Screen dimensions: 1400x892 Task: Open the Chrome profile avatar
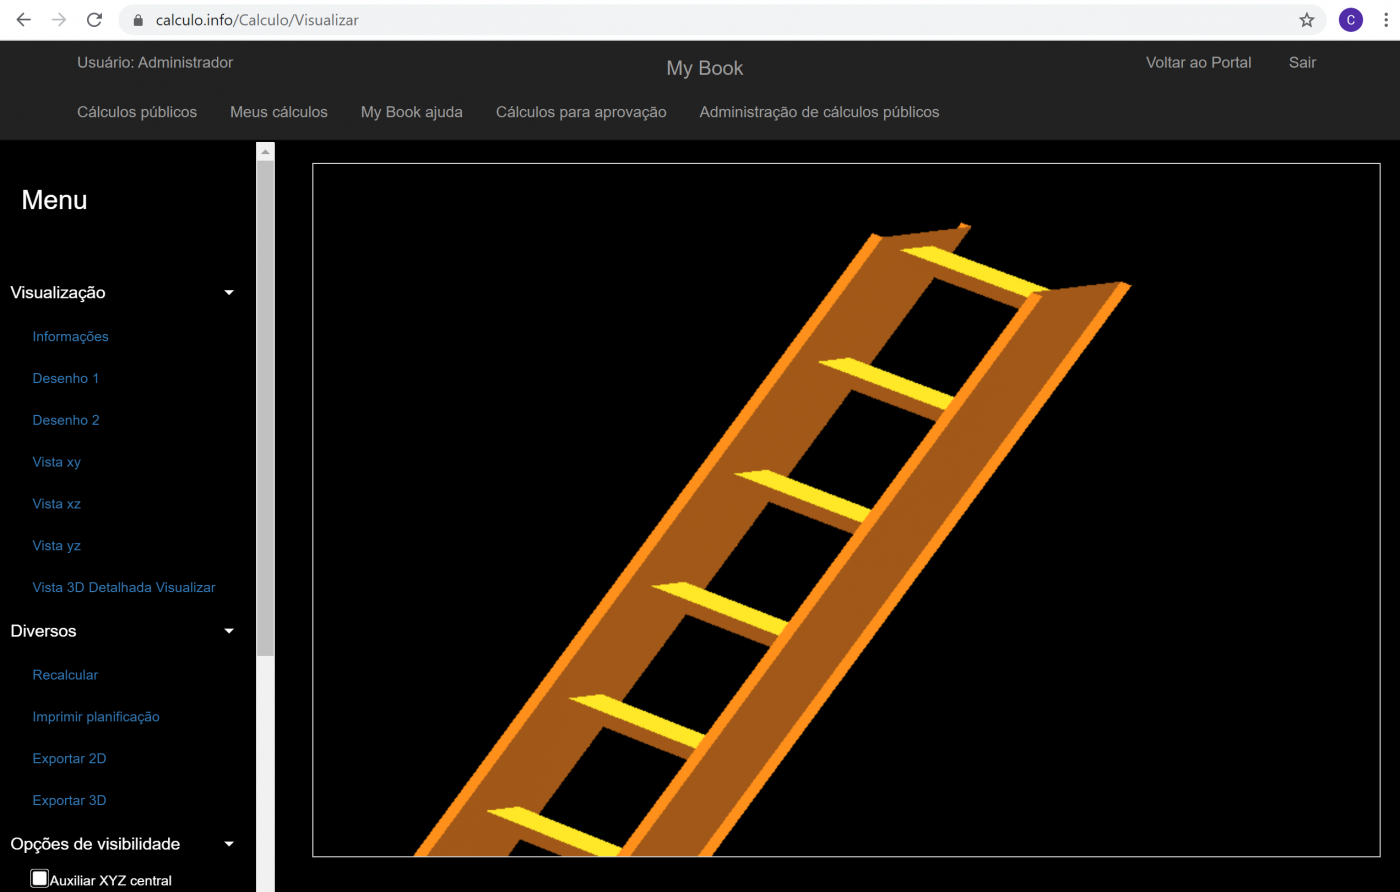point(1350,20)
